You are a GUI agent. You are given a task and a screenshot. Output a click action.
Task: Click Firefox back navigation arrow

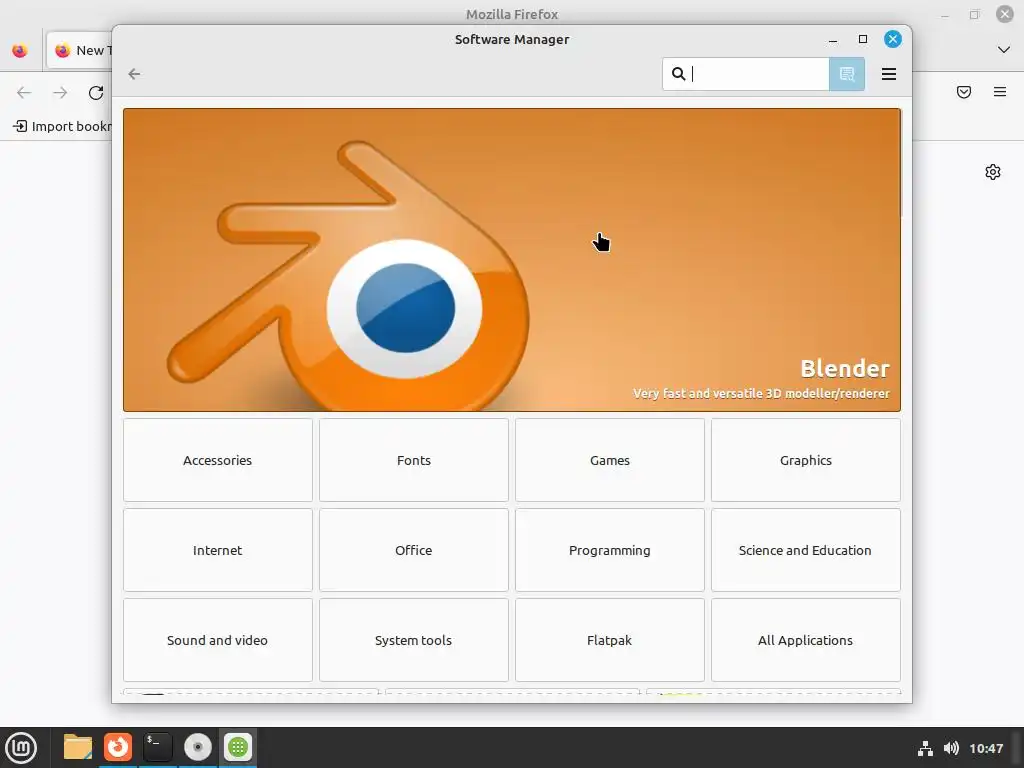(x=24, y=93)
